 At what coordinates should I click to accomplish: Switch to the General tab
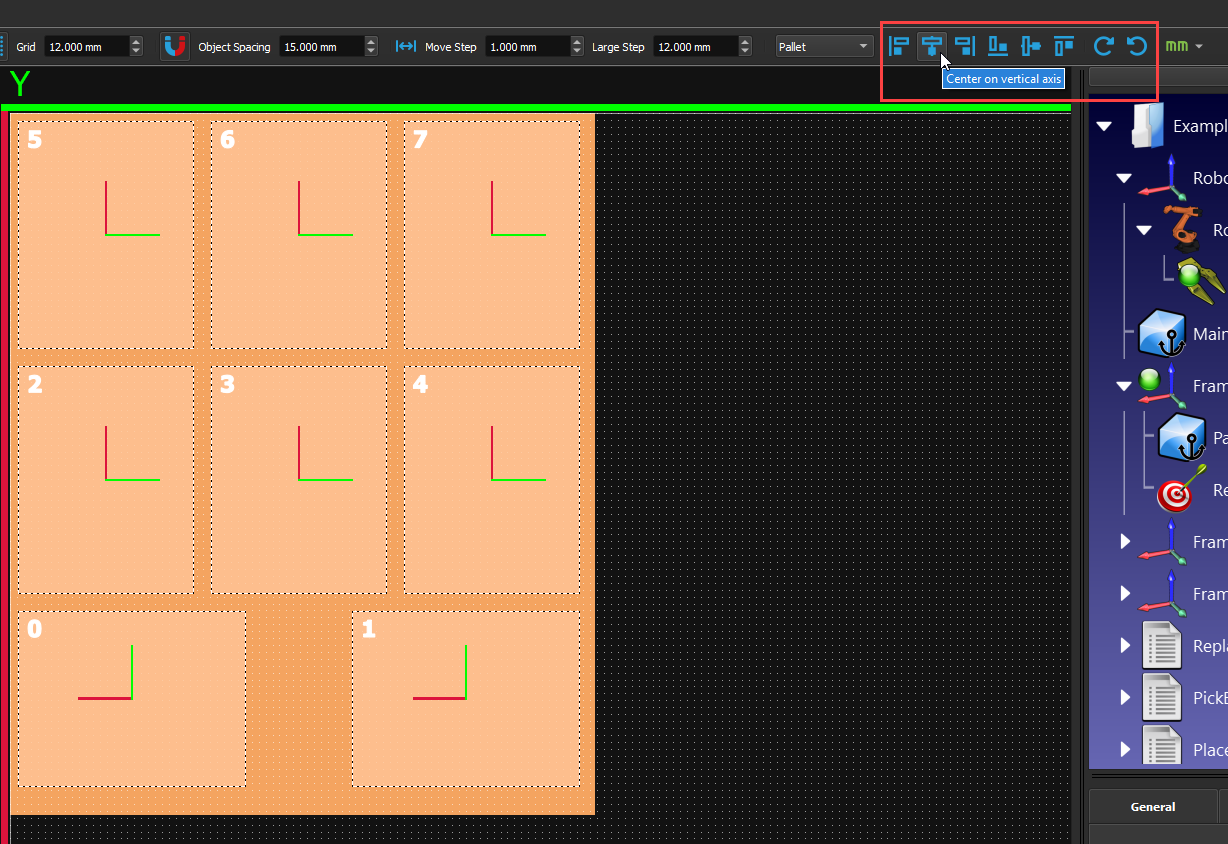[x=1152, y=806]
